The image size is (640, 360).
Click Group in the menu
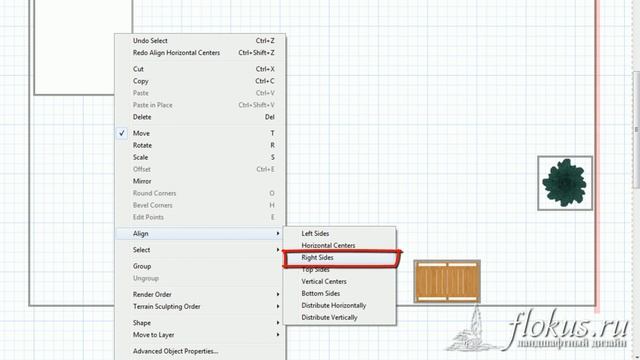click(x=200, y=266)
